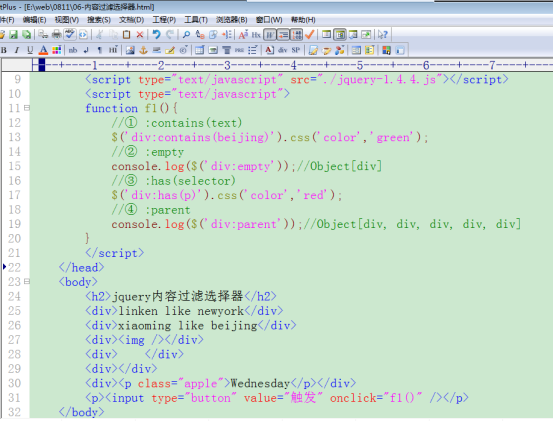Click the Print Preview icon
This screenshot has width=554, height=421.
click(x=43, y=34)
